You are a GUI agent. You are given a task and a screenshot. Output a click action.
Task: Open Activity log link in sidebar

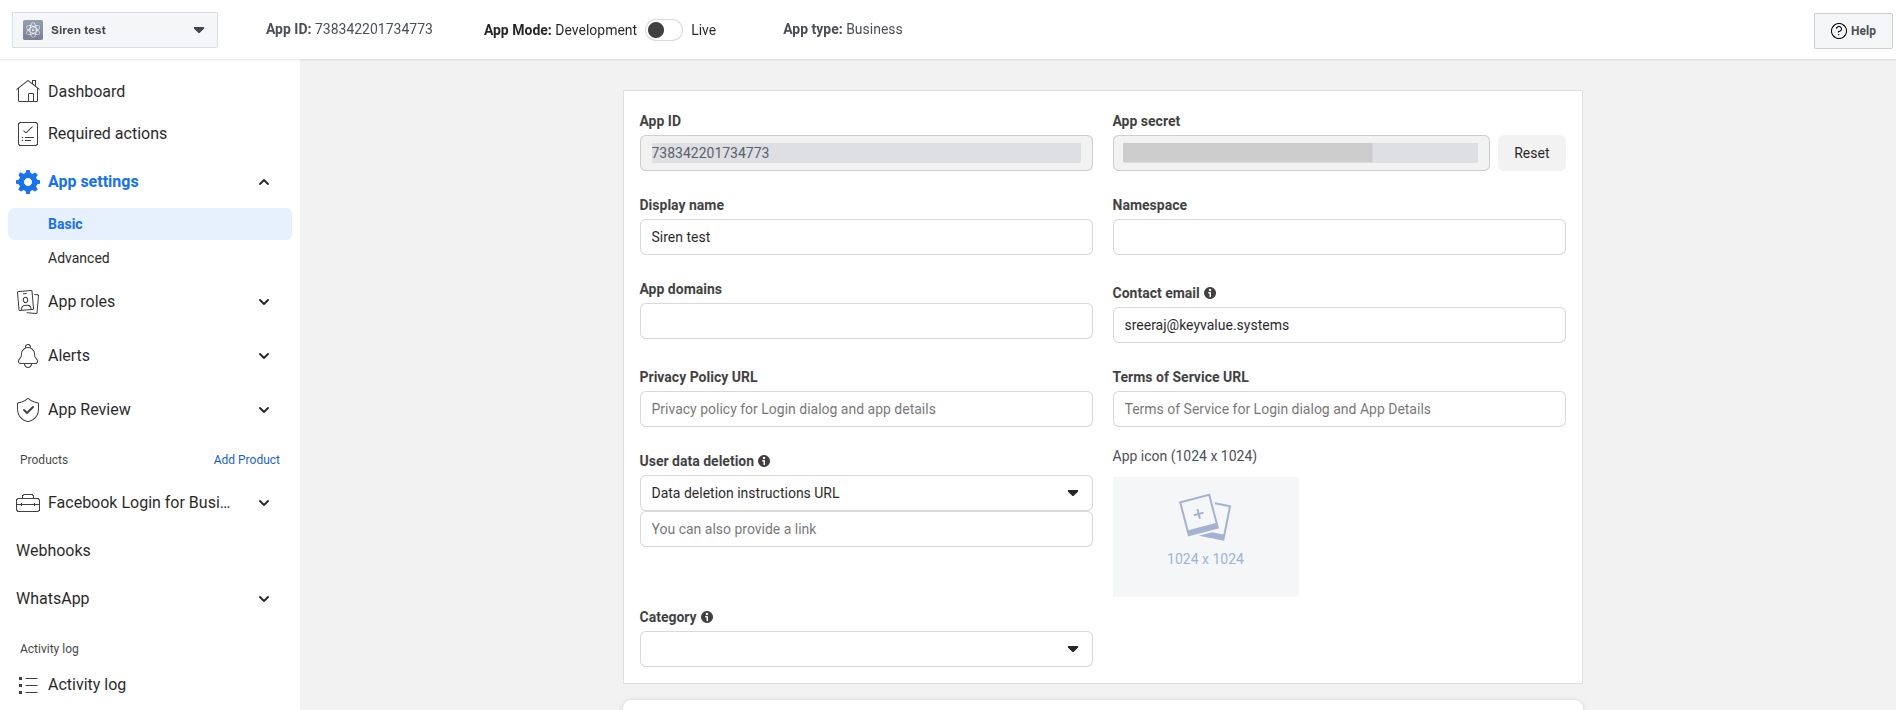pyautogui.click(x=87, y=684)
